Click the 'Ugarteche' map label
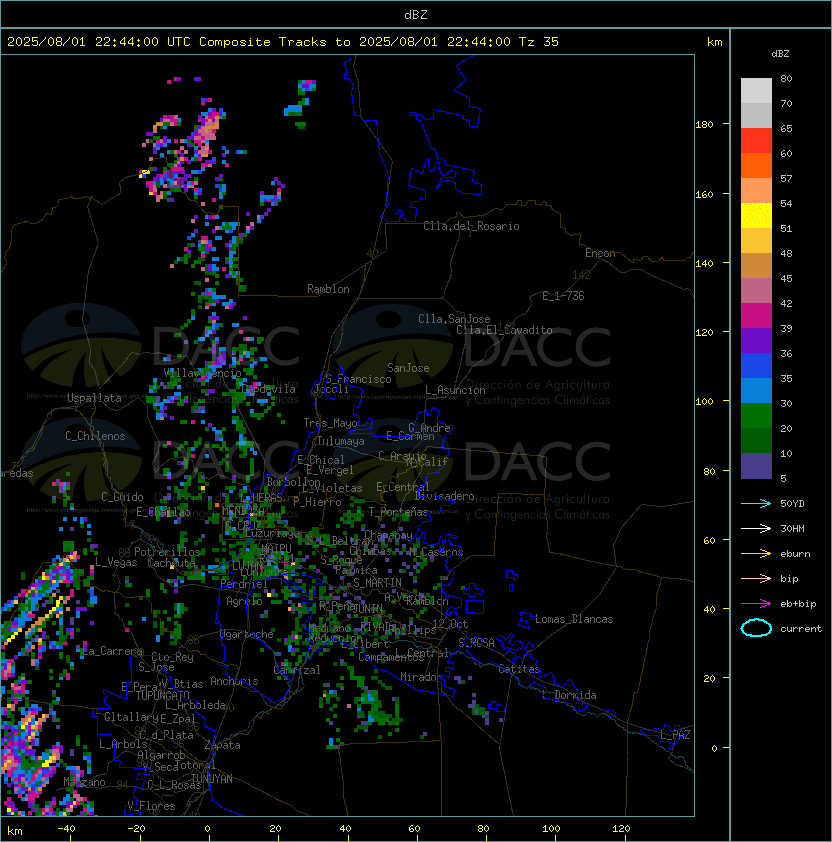832x842 pixels. point(247,634)
